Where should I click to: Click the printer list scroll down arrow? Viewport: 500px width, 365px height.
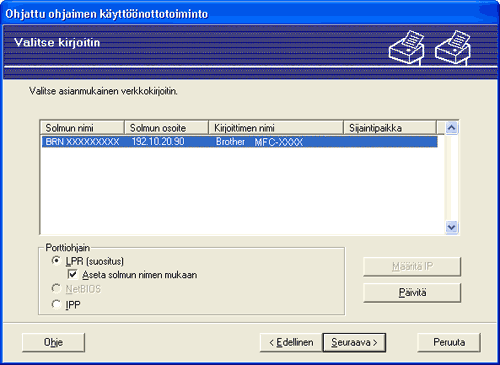tap(452, 227)
